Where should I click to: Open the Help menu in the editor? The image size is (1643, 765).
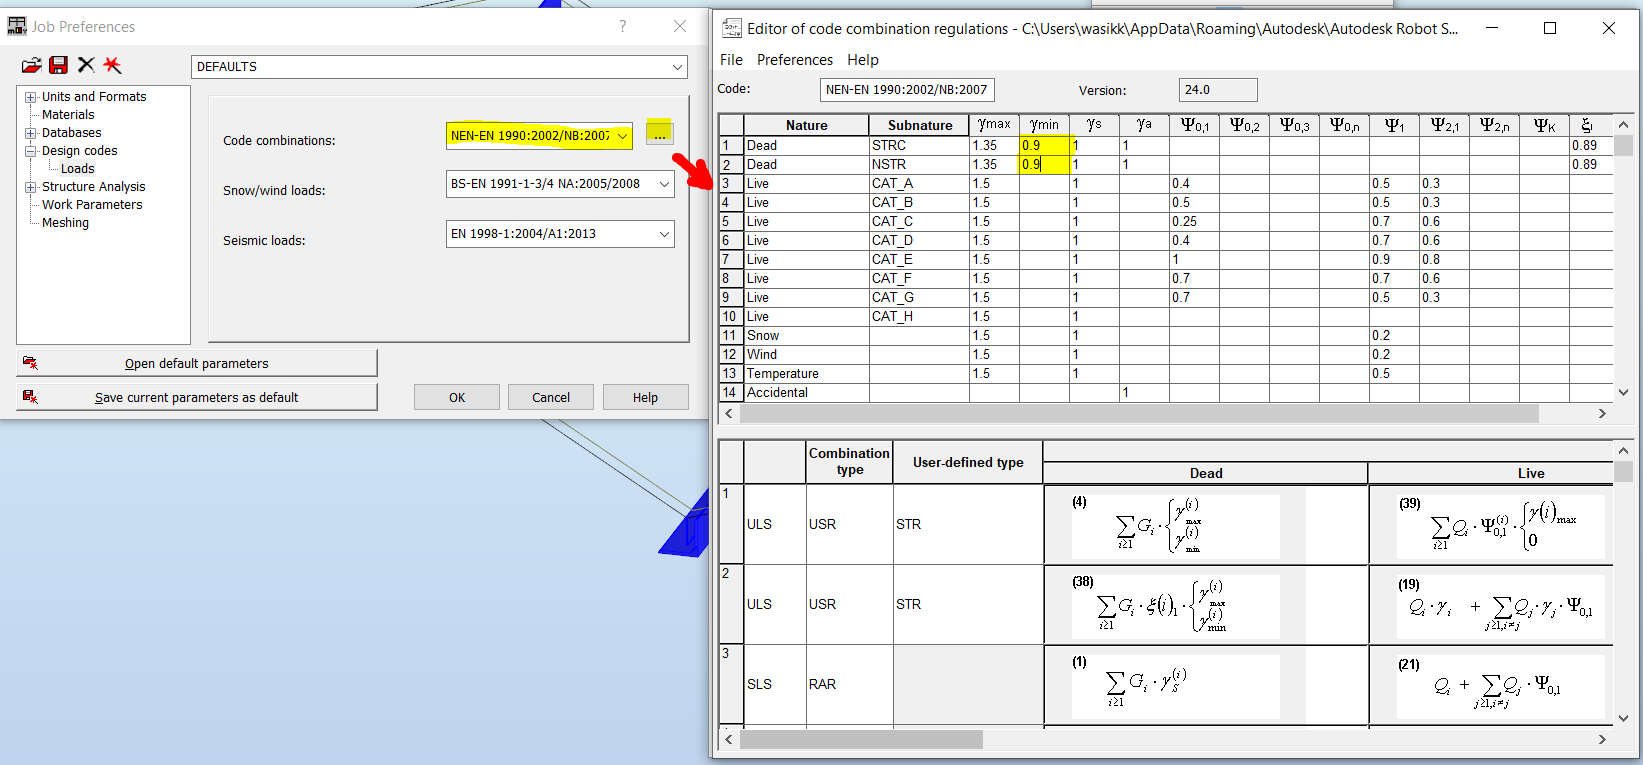click(863, 60)
